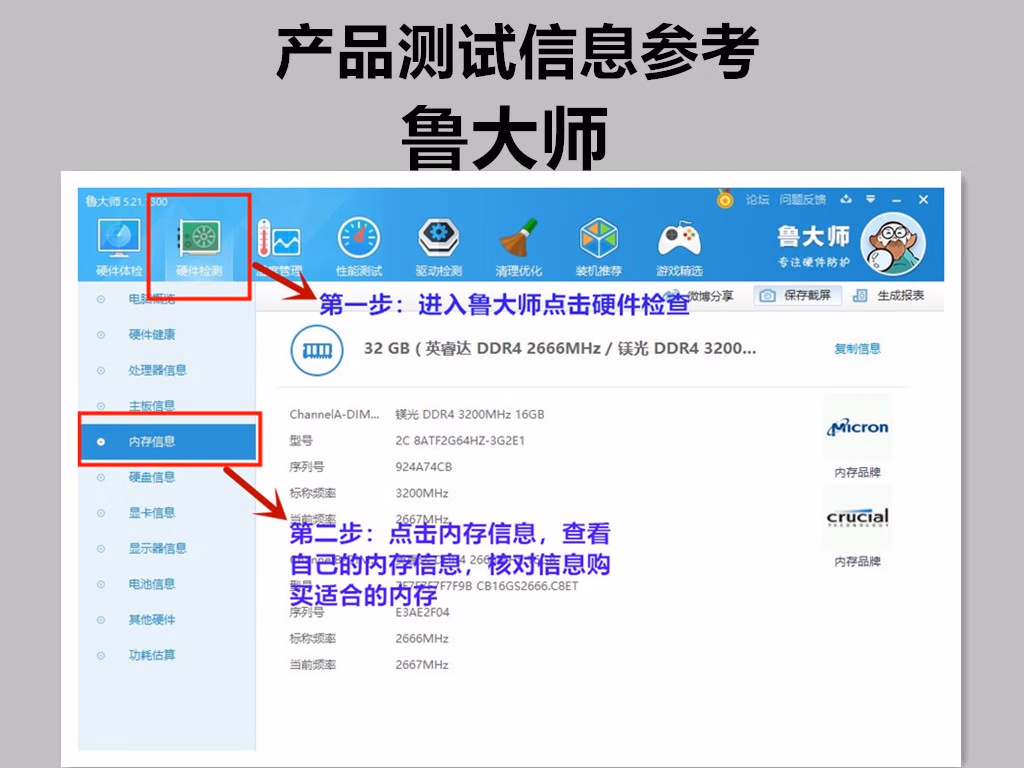Open 论坛 forum link
The width and height of the screenshot is (1024, 768).
coord(758,199)
